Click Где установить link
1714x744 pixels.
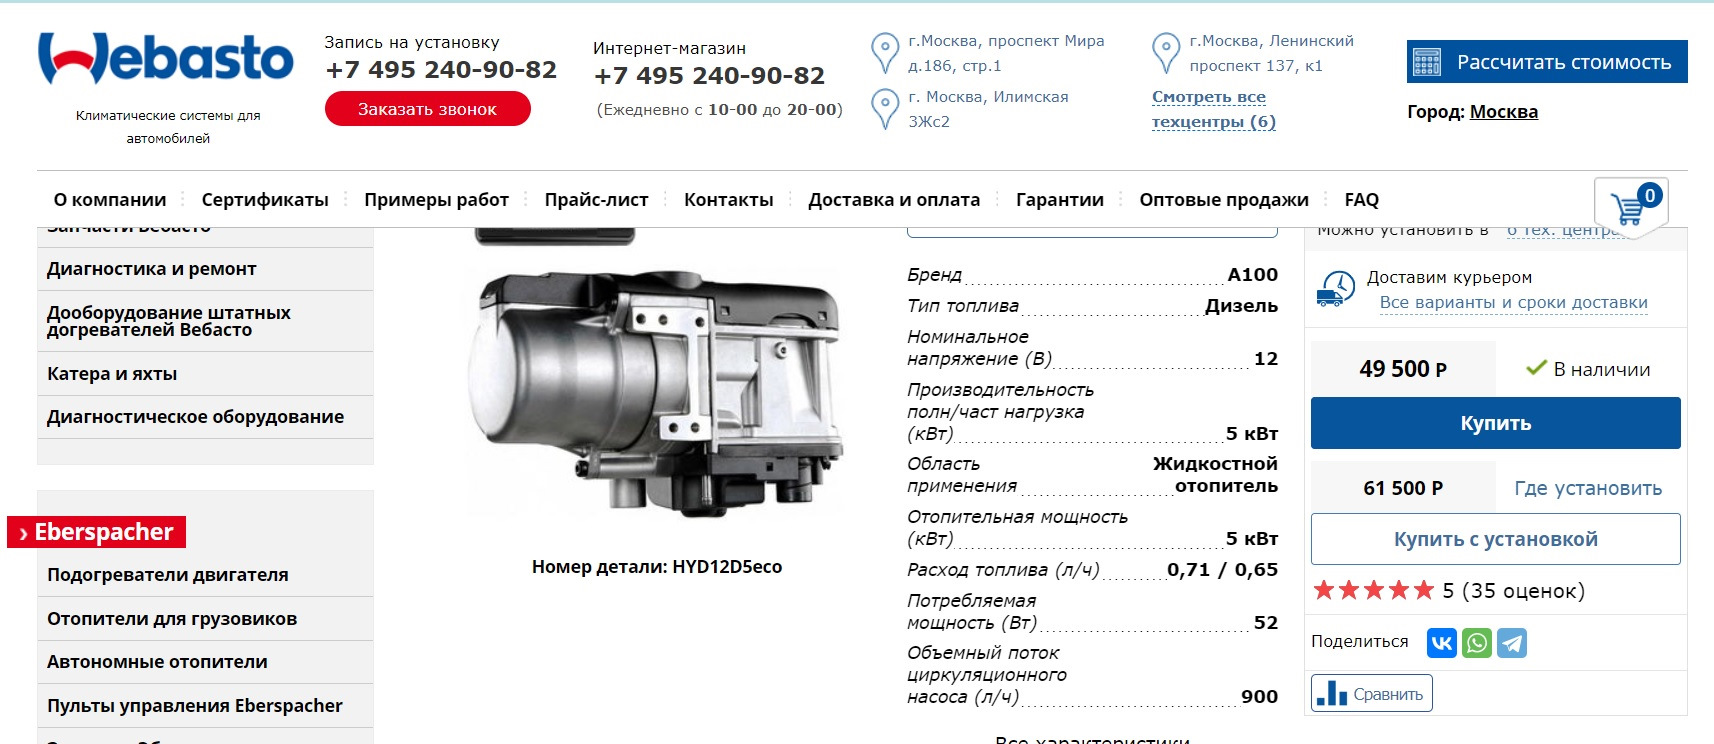click(1588, 488)
